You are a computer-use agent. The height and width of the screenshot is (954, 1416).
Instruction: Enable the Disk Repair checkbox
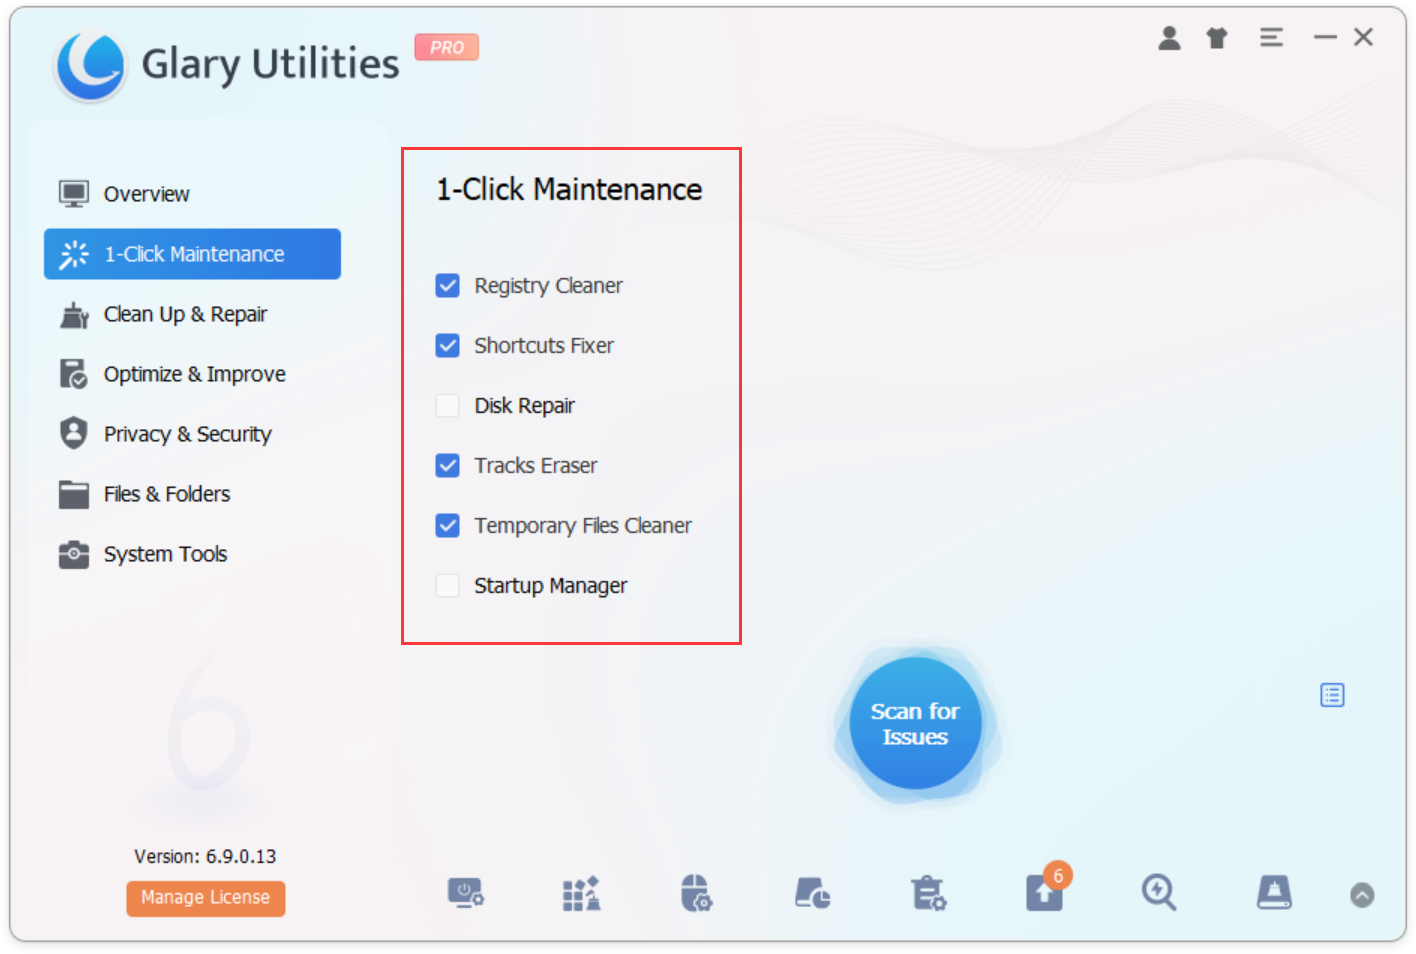[x=448, y=406]
